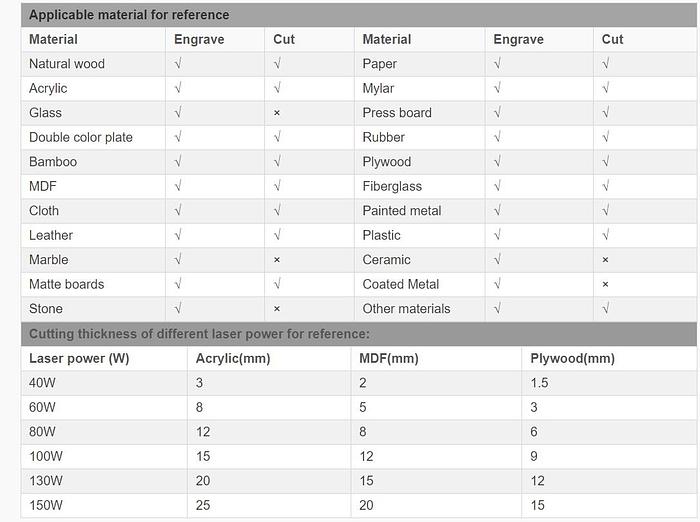Click the Ceramic row cut × mark

click(x=606, y=260)
